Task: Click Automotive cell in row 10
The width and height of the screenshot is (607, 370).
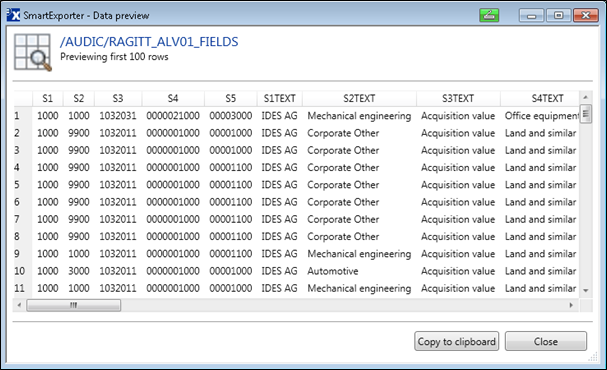Action: point(359,271)
